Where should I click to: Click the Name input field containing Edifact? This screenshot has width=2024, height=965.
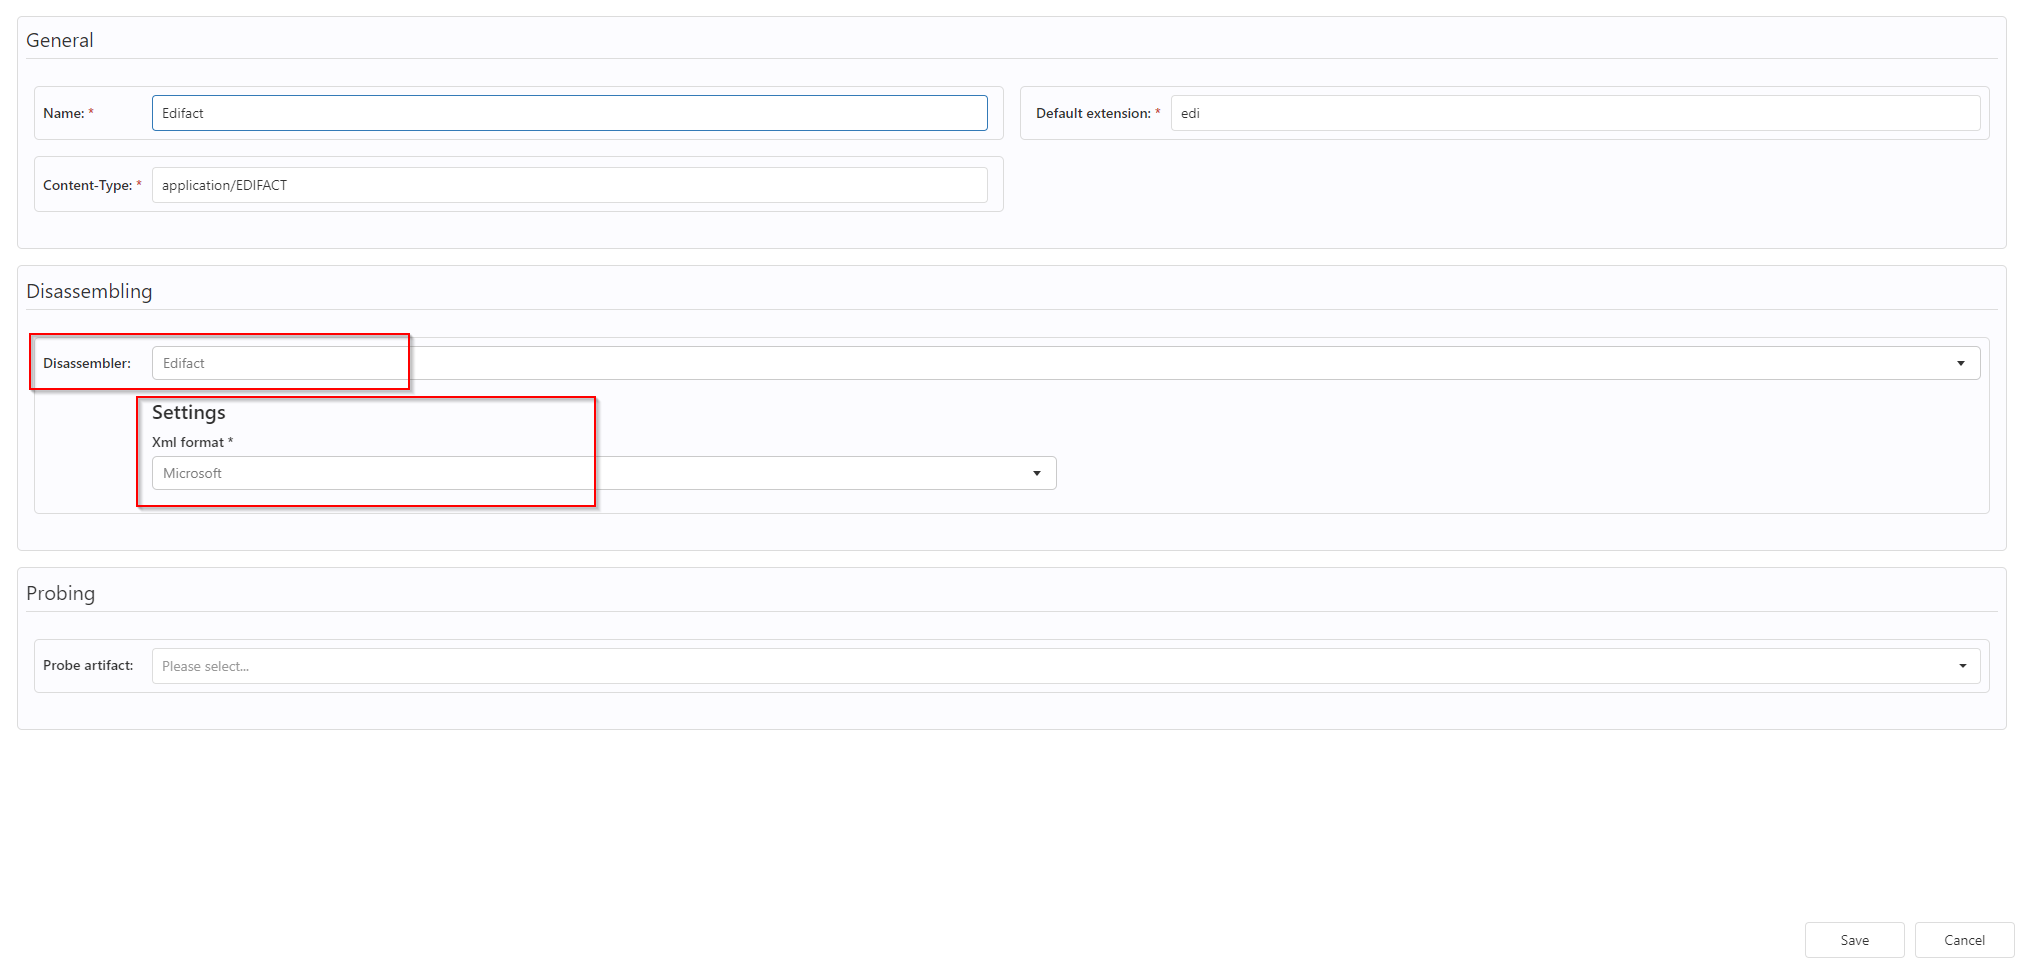tap(569, 113)
